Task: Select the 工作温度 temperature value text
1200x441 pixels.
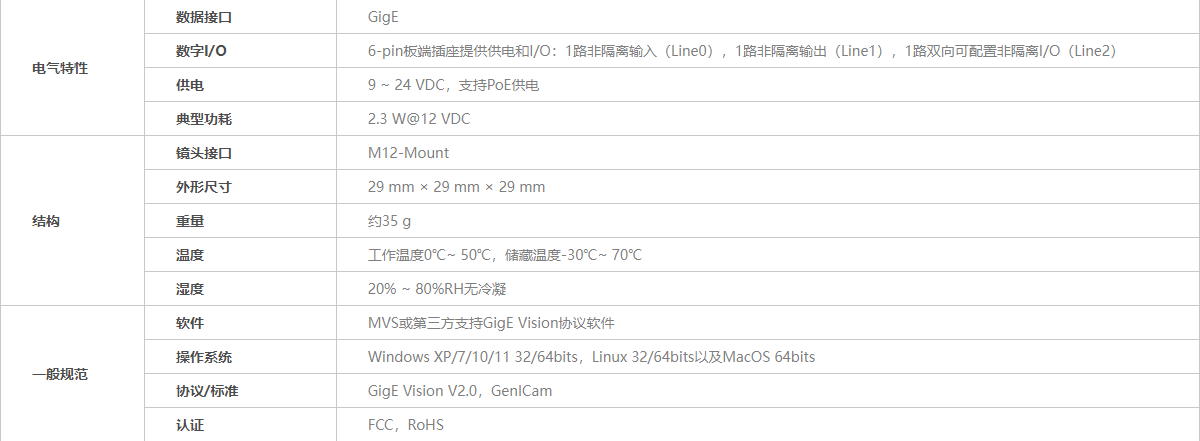Action: click(505, 255)
